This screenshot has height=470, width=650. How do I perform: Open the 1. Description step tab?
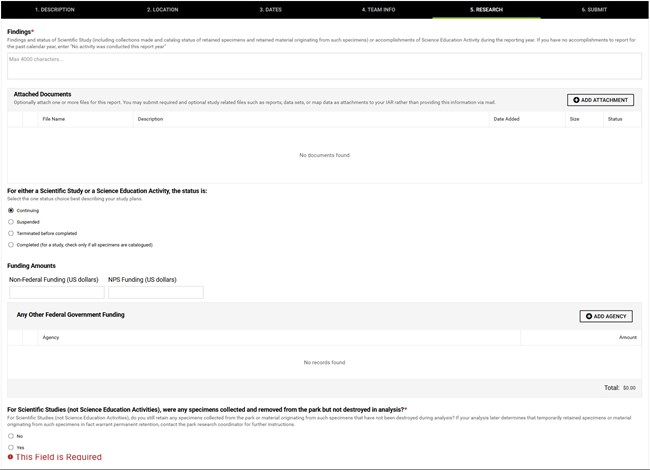tap(55, 10)
